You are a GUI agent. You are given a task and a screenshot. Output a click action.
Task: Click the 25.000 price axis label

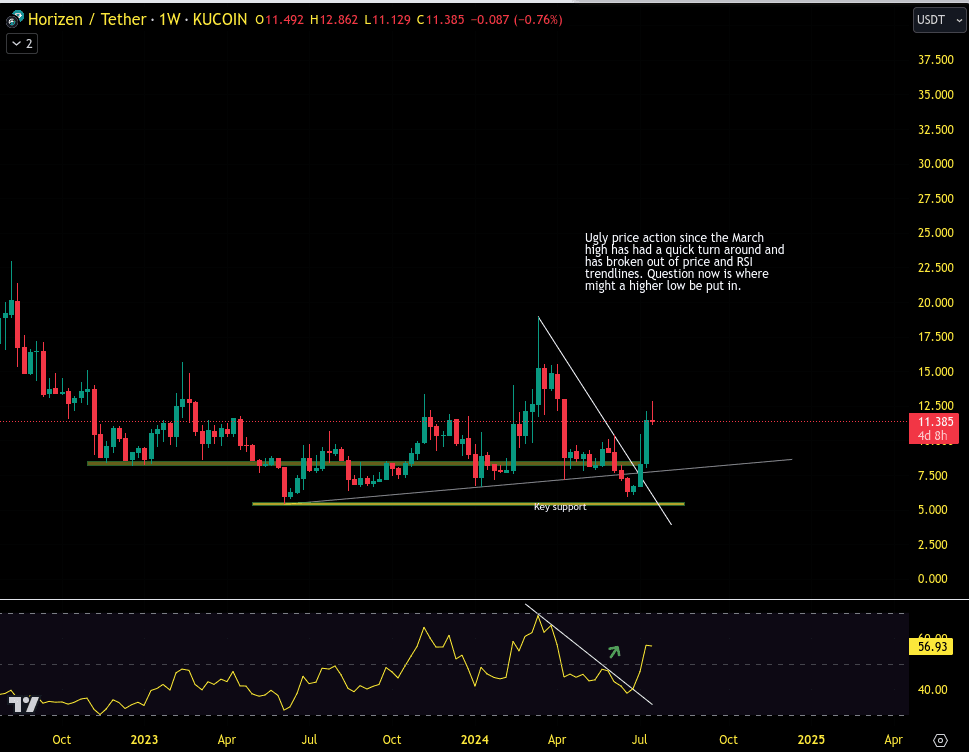coord(935,233)
